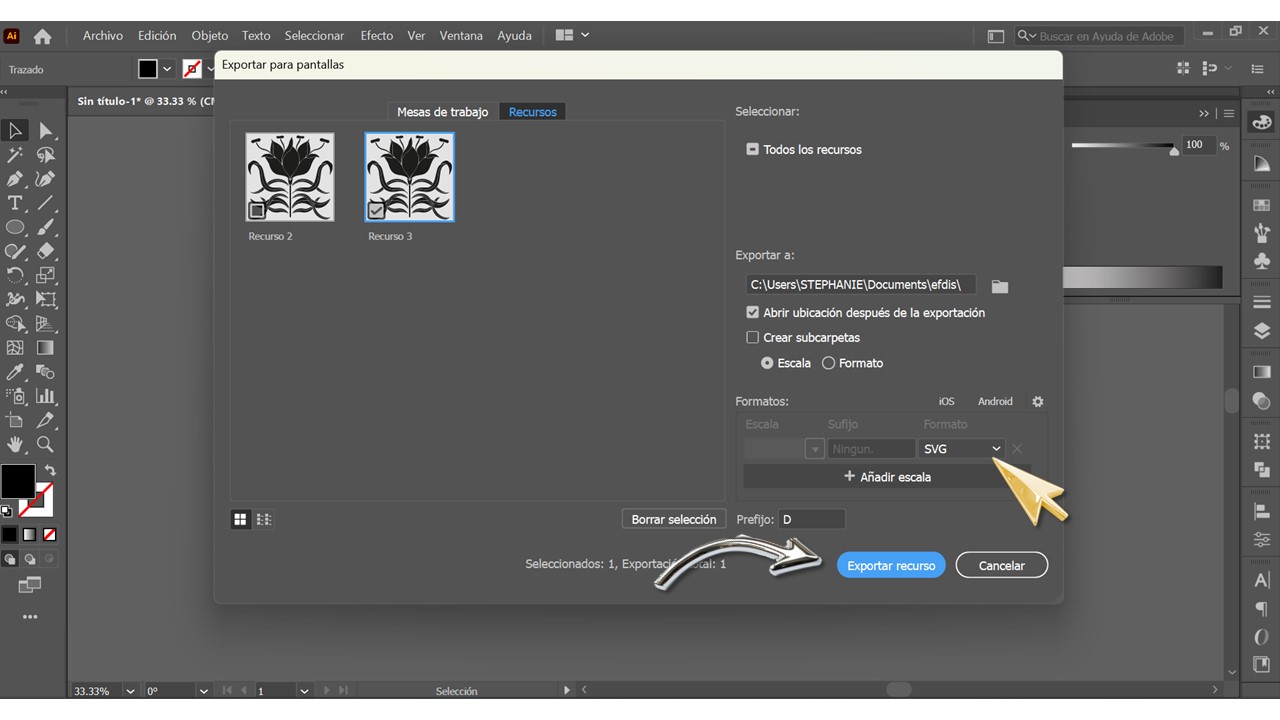Image resolution: width=1280 pixels, height=720 pixels.
Task: Click the black fill color swatch
Action: click(17, 481)
